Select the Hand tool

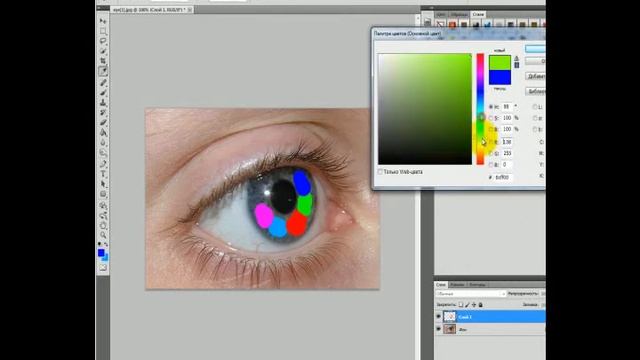pyautogui.click(x=103, y=225)
